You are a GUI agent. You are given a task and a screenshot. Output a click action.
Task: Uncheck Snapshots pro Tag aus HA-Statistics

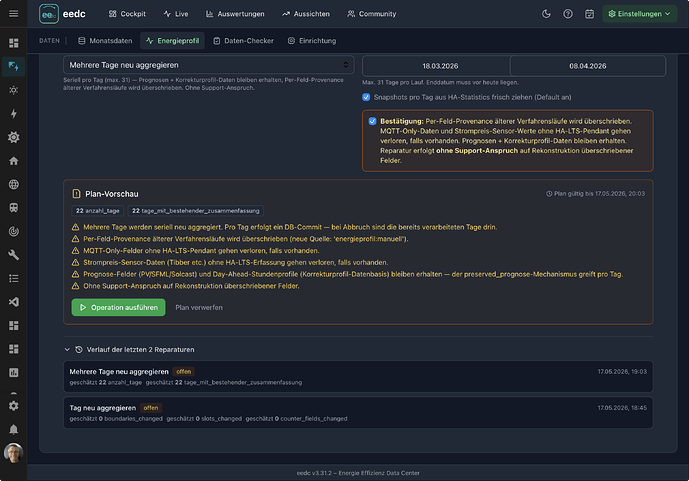tap(366, 97)
